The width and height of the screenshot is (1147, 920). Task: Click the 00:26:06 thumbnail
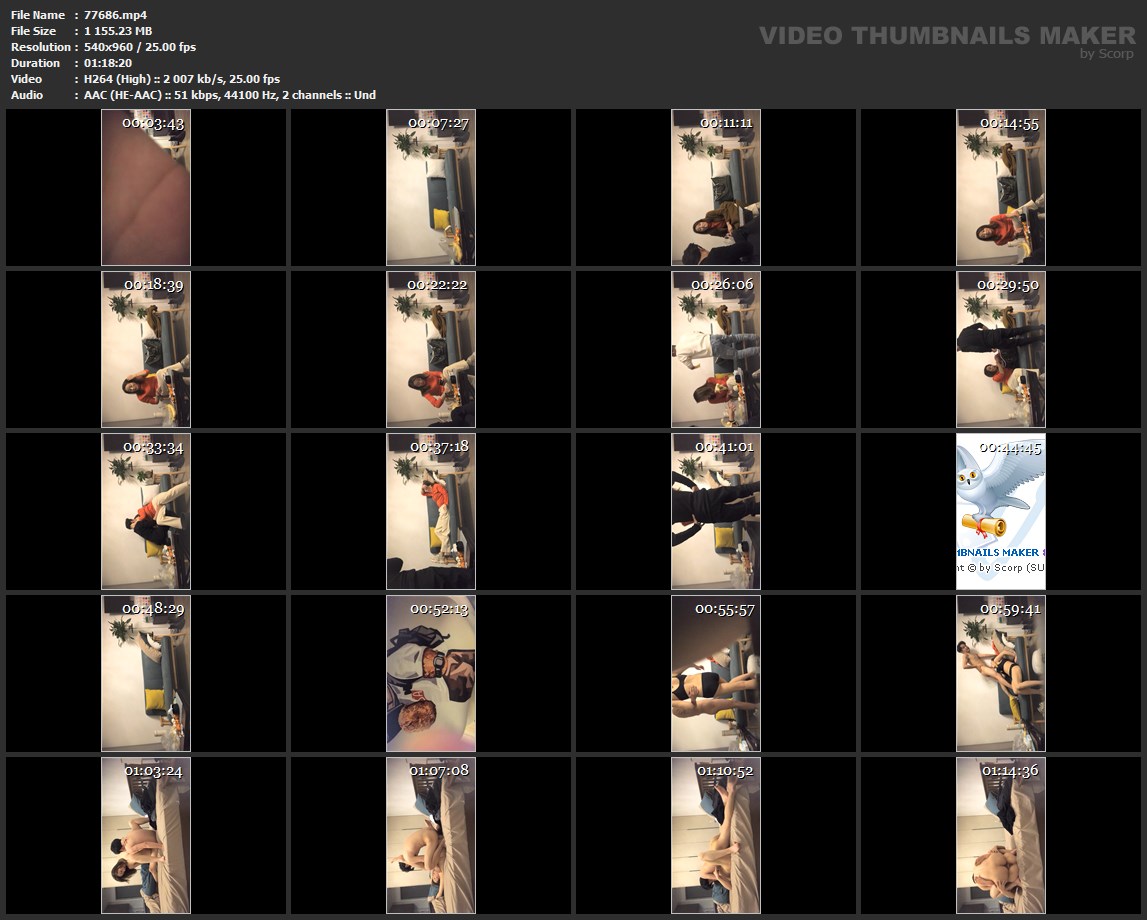tap(716, 349)
